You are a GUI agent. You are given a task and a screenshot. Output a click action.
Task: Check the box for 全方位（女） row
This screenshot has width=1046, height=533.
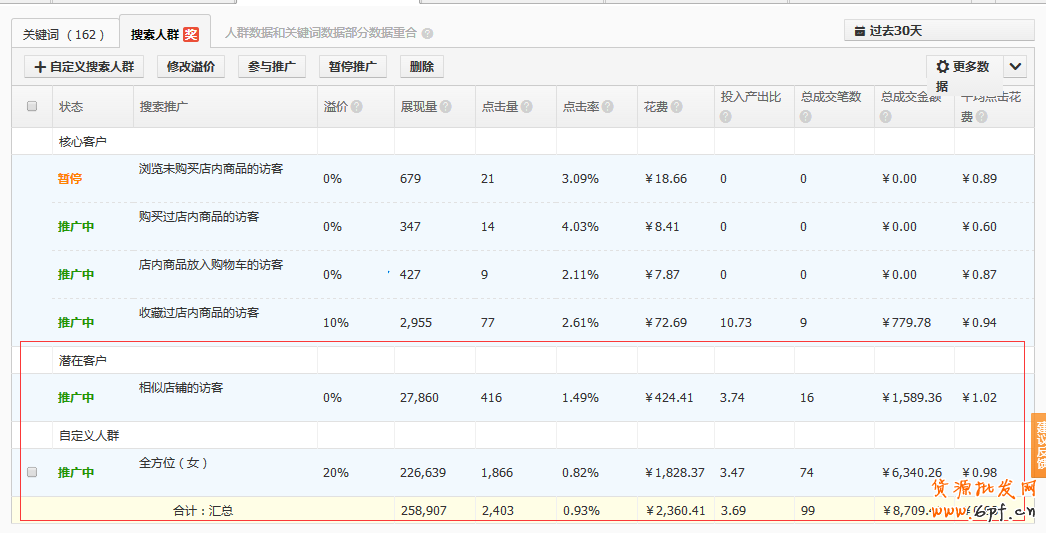point(32,472)
